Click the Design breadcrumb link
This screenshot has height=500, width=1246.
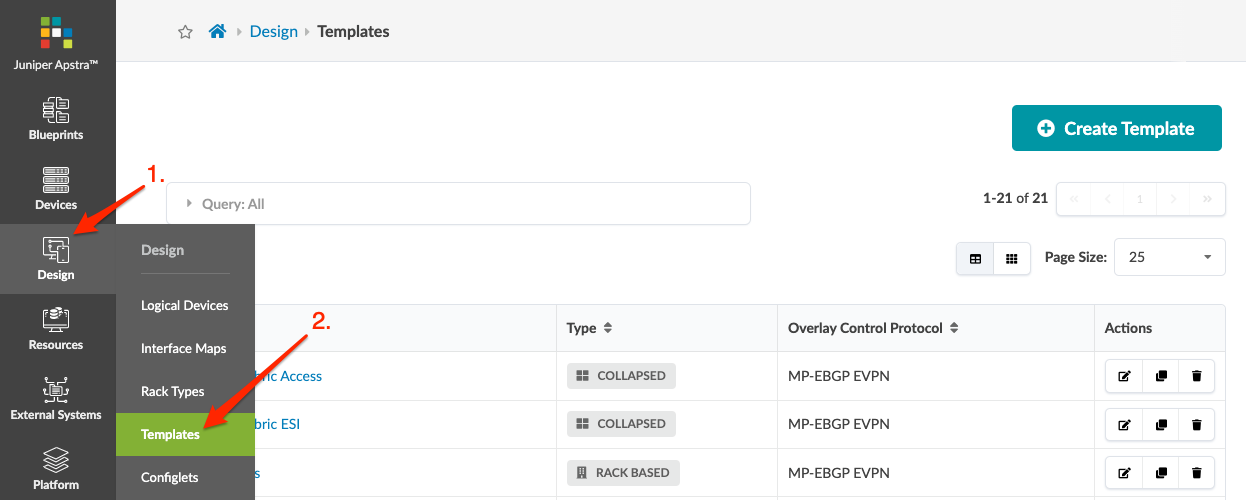(x=274, y=32)
